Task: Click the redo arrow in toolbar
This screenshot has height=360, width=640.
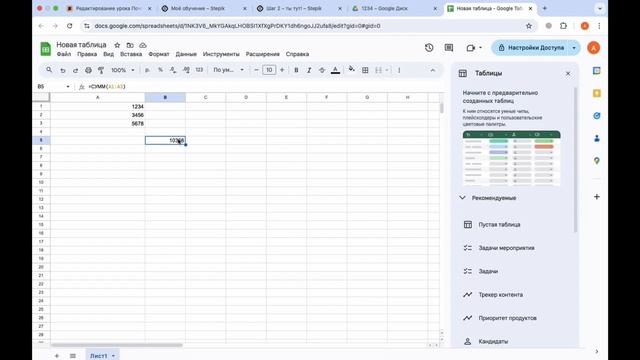Action: (x=76, y=70)
